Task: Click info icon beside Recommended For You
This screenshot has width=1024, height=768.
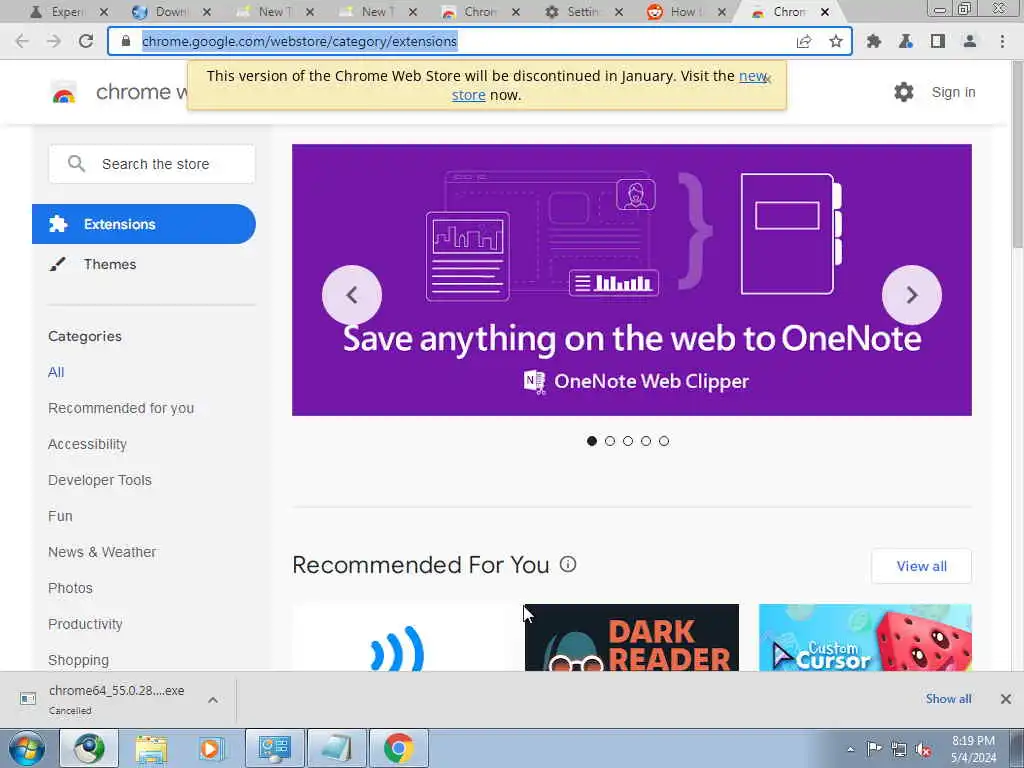Action: tap(568, 564)
